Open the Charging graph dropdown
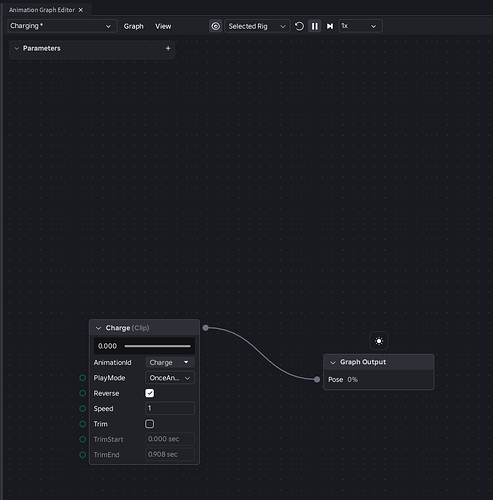This screenshot has height=500, width=493. click(x=62, y=26)
